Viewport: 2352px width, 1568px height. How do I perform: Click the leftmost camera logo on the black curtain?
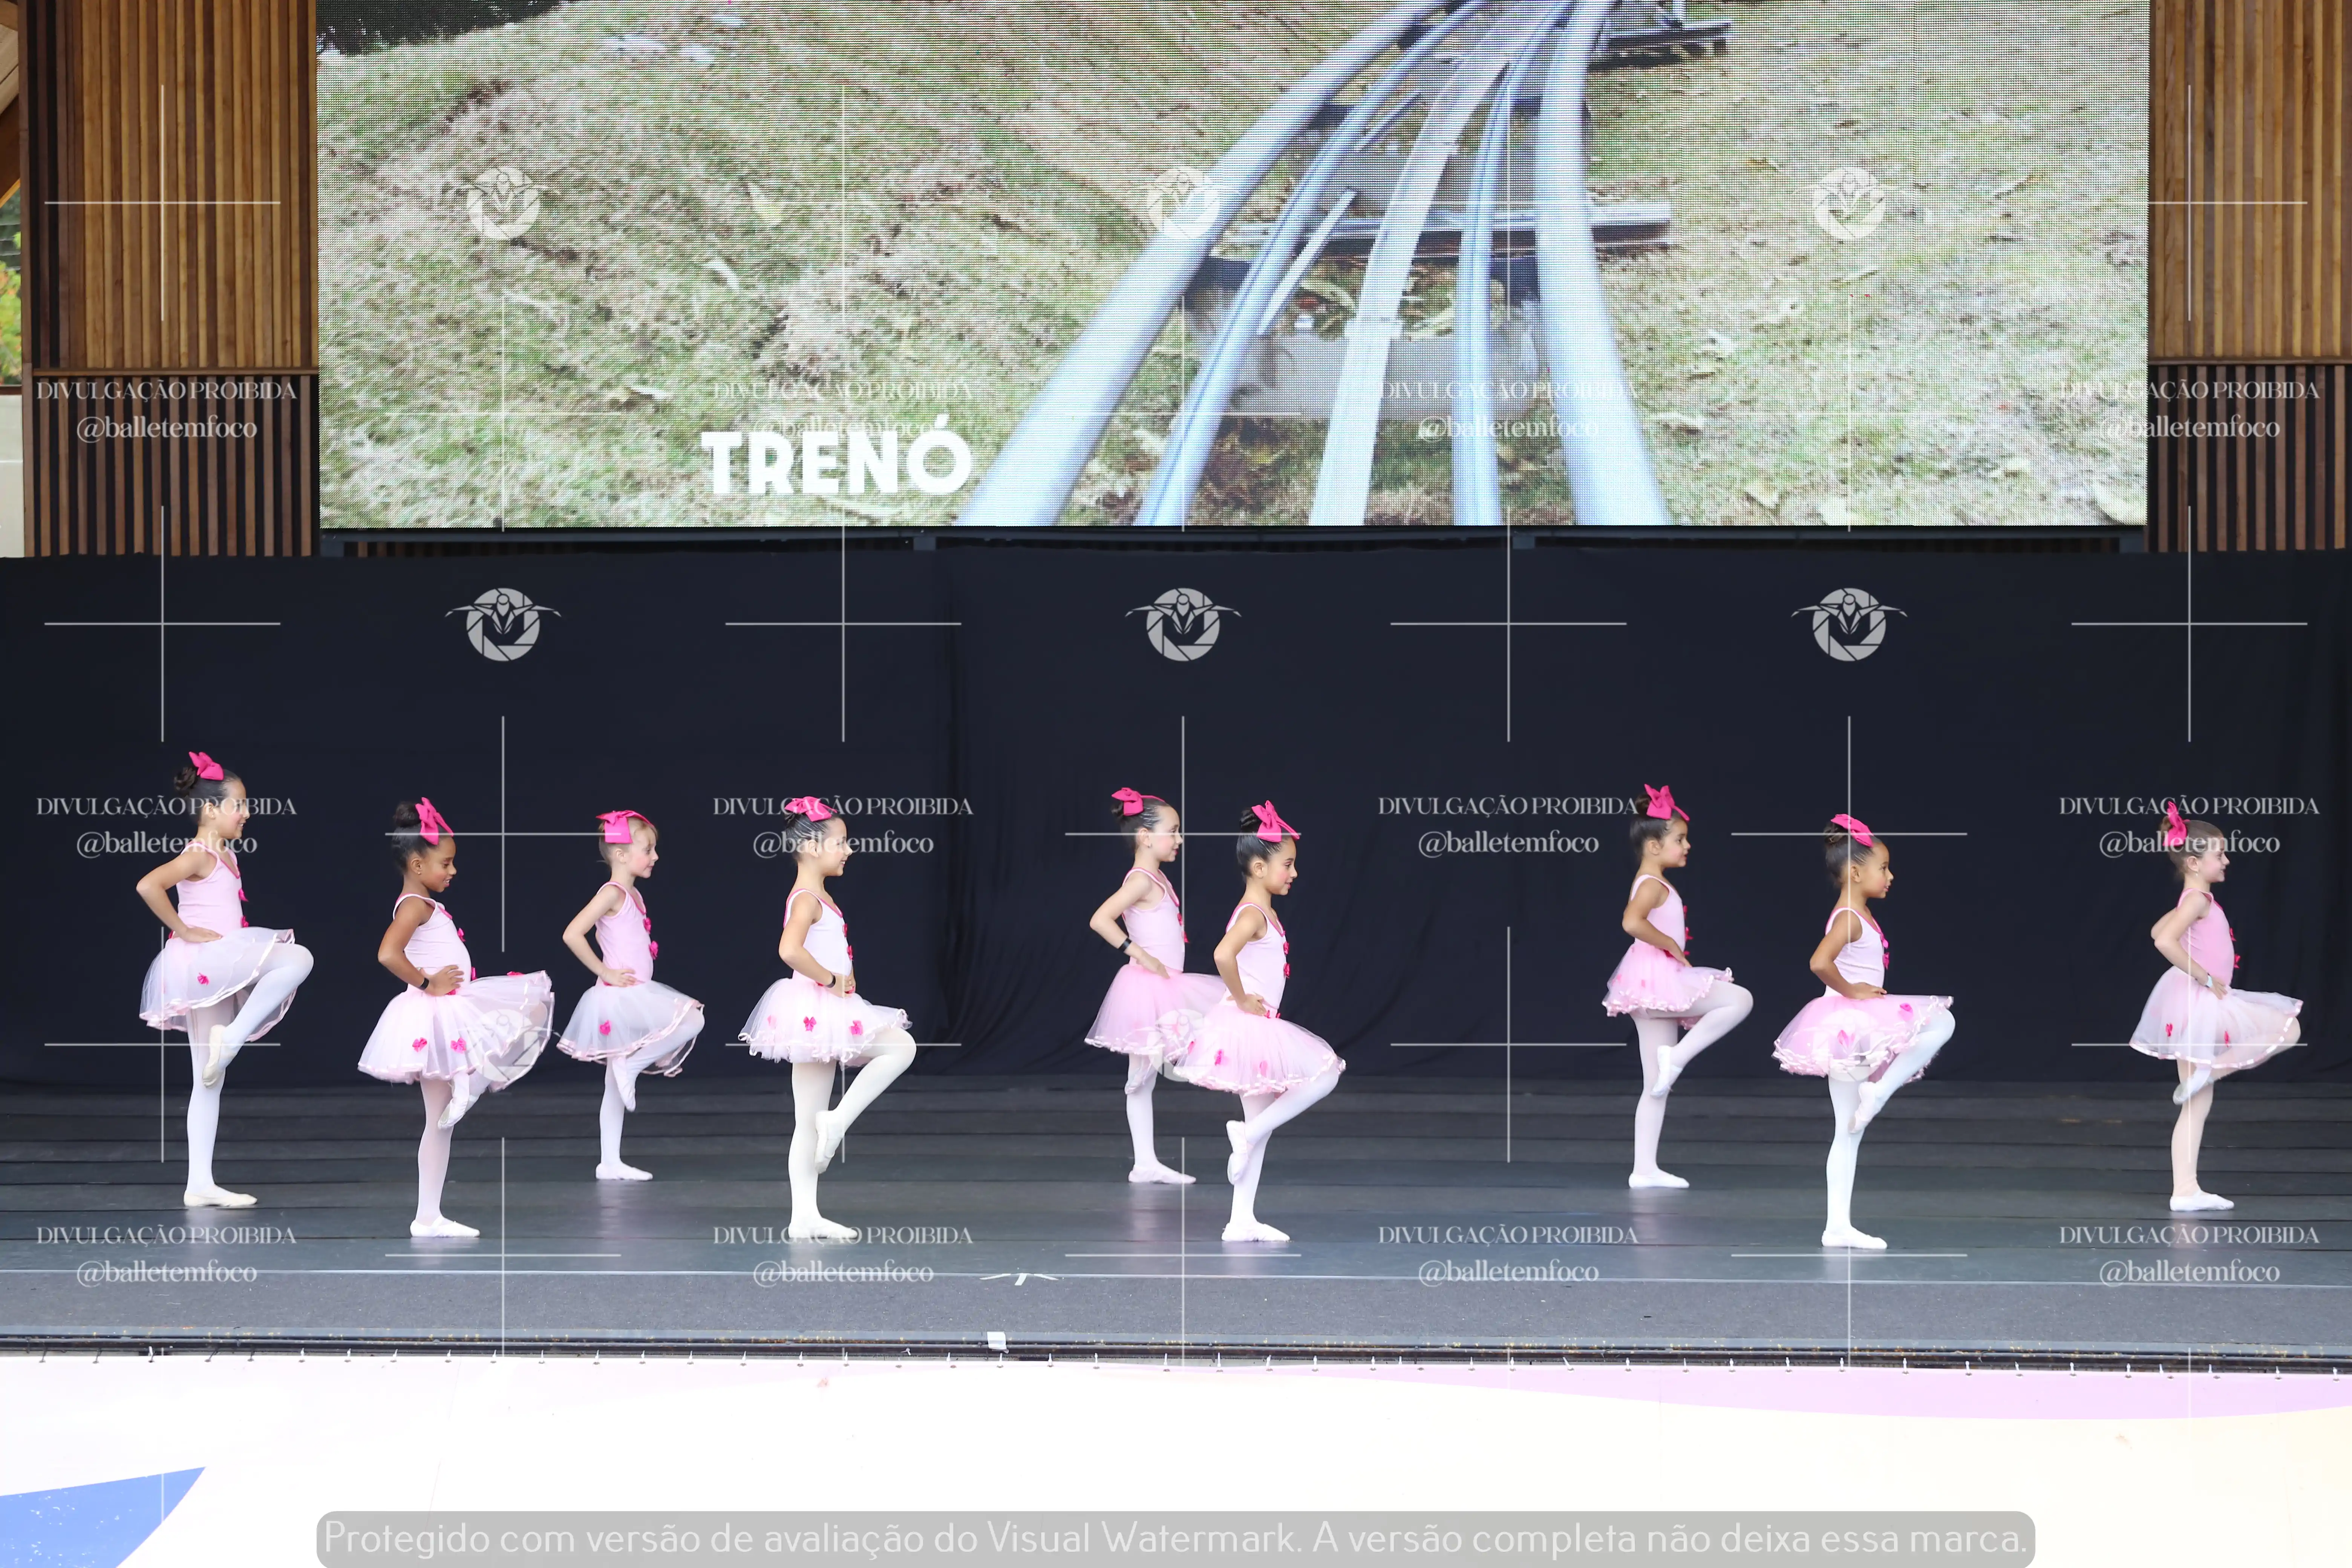(x=503, y=624)
